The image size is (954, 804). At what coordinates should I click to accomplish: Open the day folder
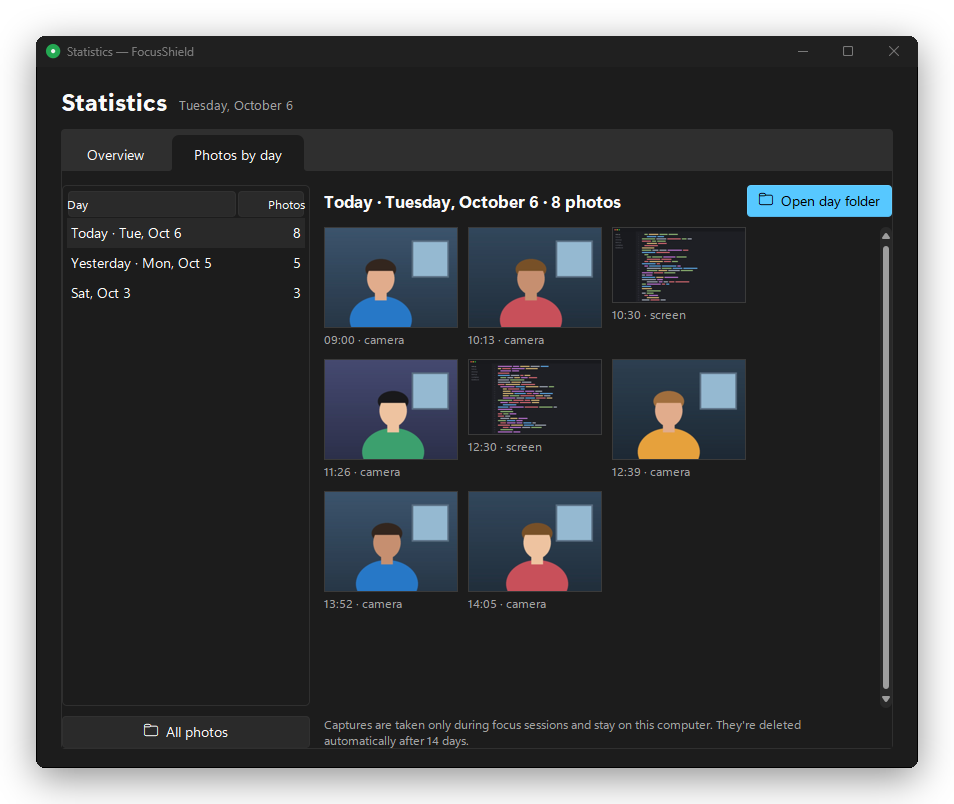tap(819, 201)
